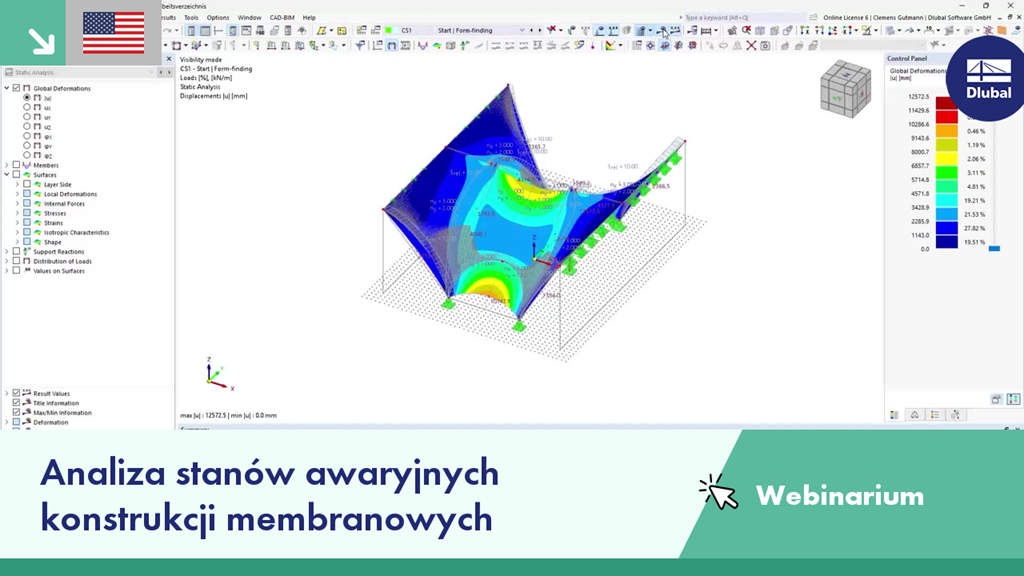The image size is (1024, 576).
Task: Go to previous load case arrow
Action: [x=532, y=30]
